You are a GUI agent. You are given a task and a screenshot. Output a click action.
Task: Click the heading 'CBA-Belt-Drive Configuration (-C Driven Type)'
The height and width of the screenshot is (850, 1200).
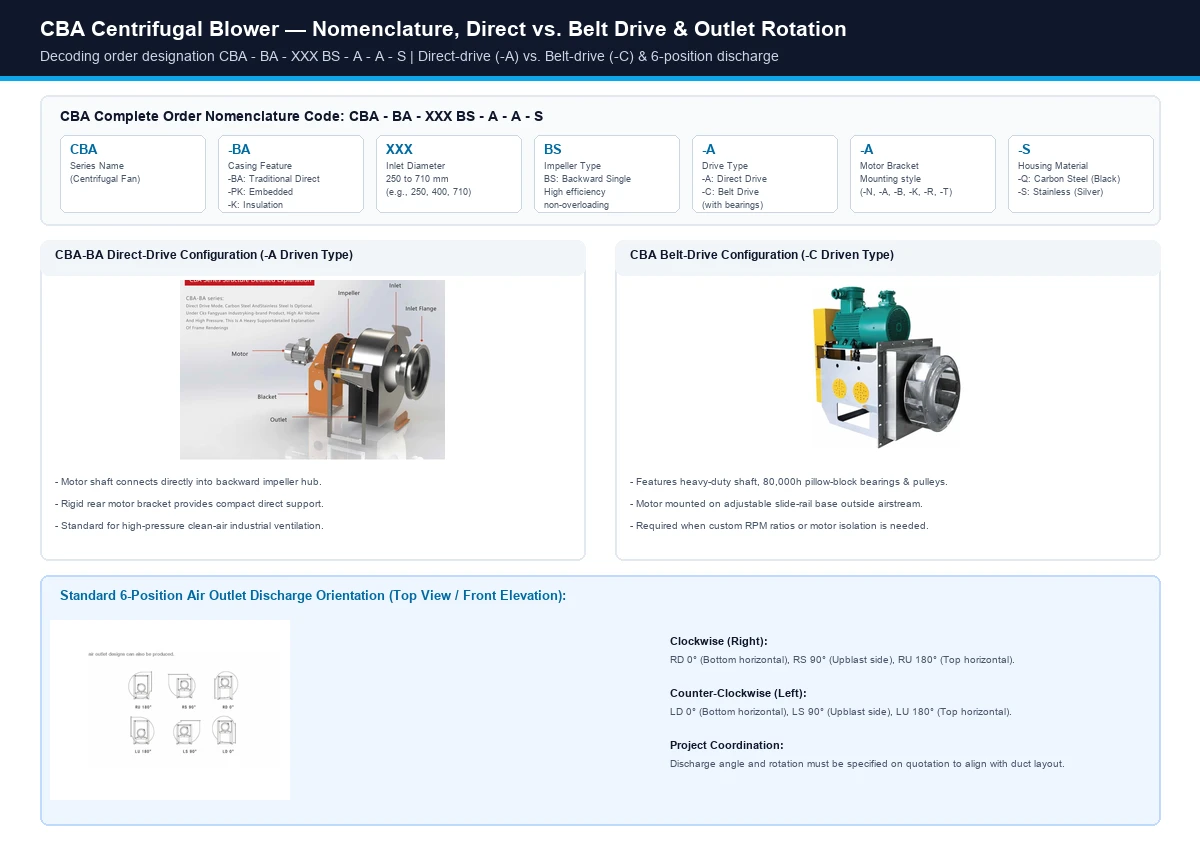(x=762, y=255)
